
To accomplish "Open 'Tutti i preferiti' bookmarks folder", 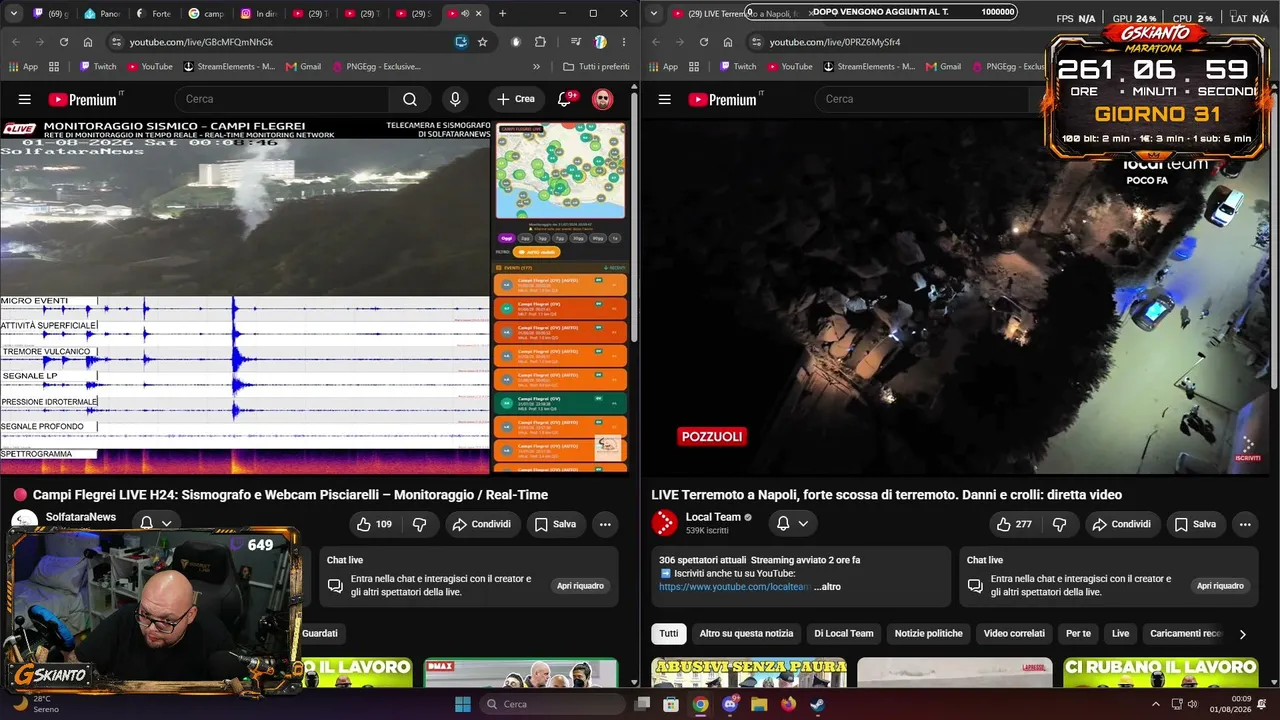I will click(x=597, y=67).
